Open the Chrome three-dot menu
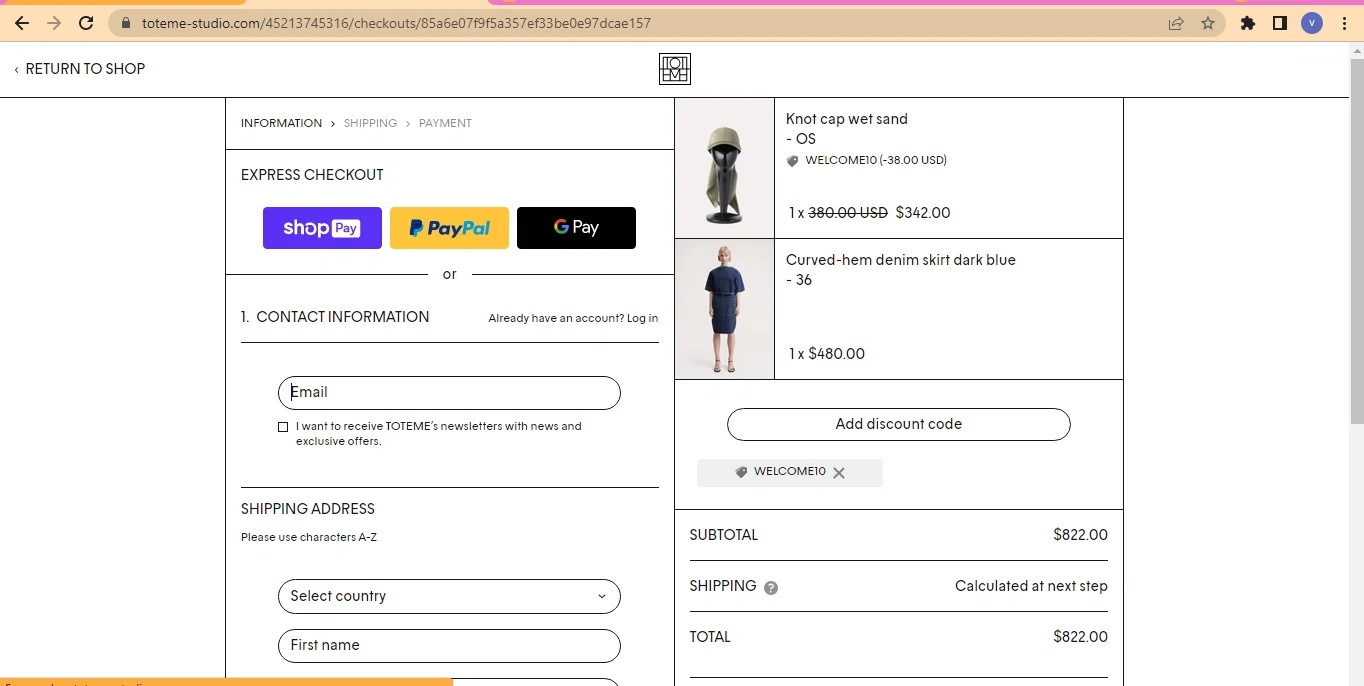 click(1344, 23)
